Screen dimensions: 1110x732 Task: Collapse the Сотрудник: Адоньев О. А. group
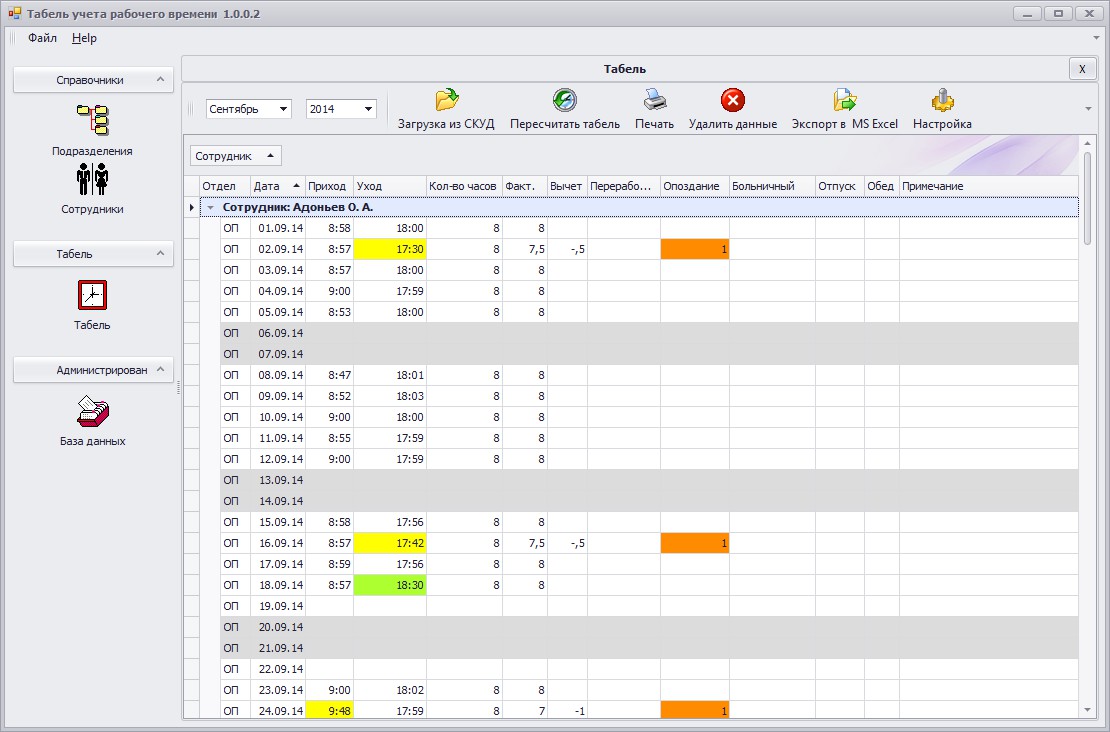point(210,207)
